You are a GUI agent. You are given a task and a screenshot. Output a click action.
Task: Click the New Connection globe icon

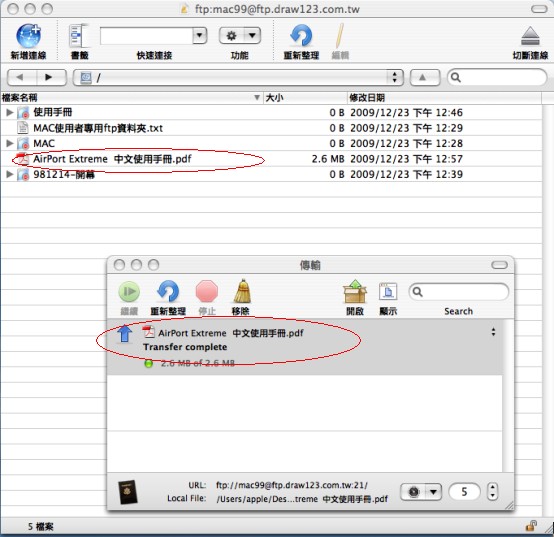coord(29,36)
